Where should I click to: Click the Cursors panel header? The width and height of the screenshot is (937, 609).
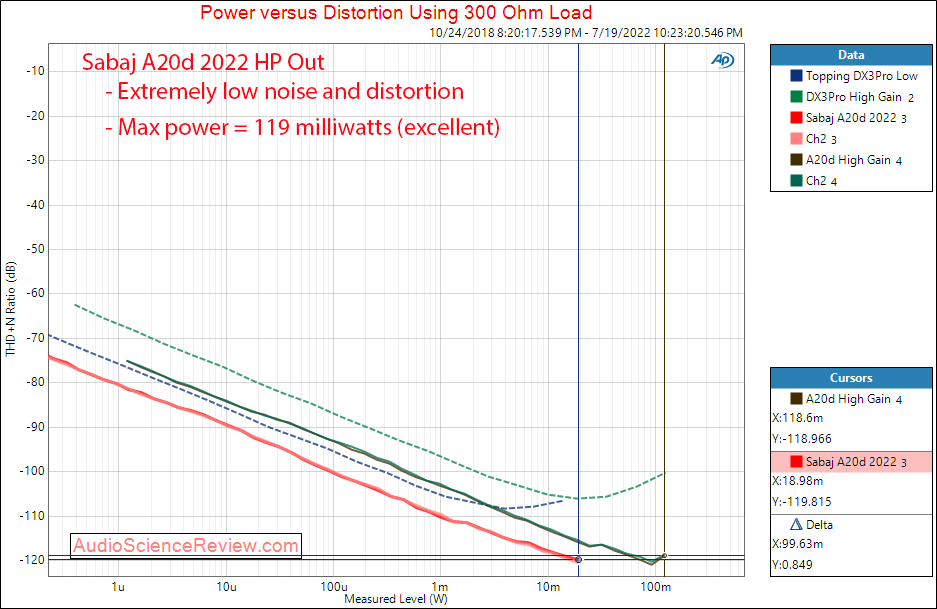pos(851,378)
